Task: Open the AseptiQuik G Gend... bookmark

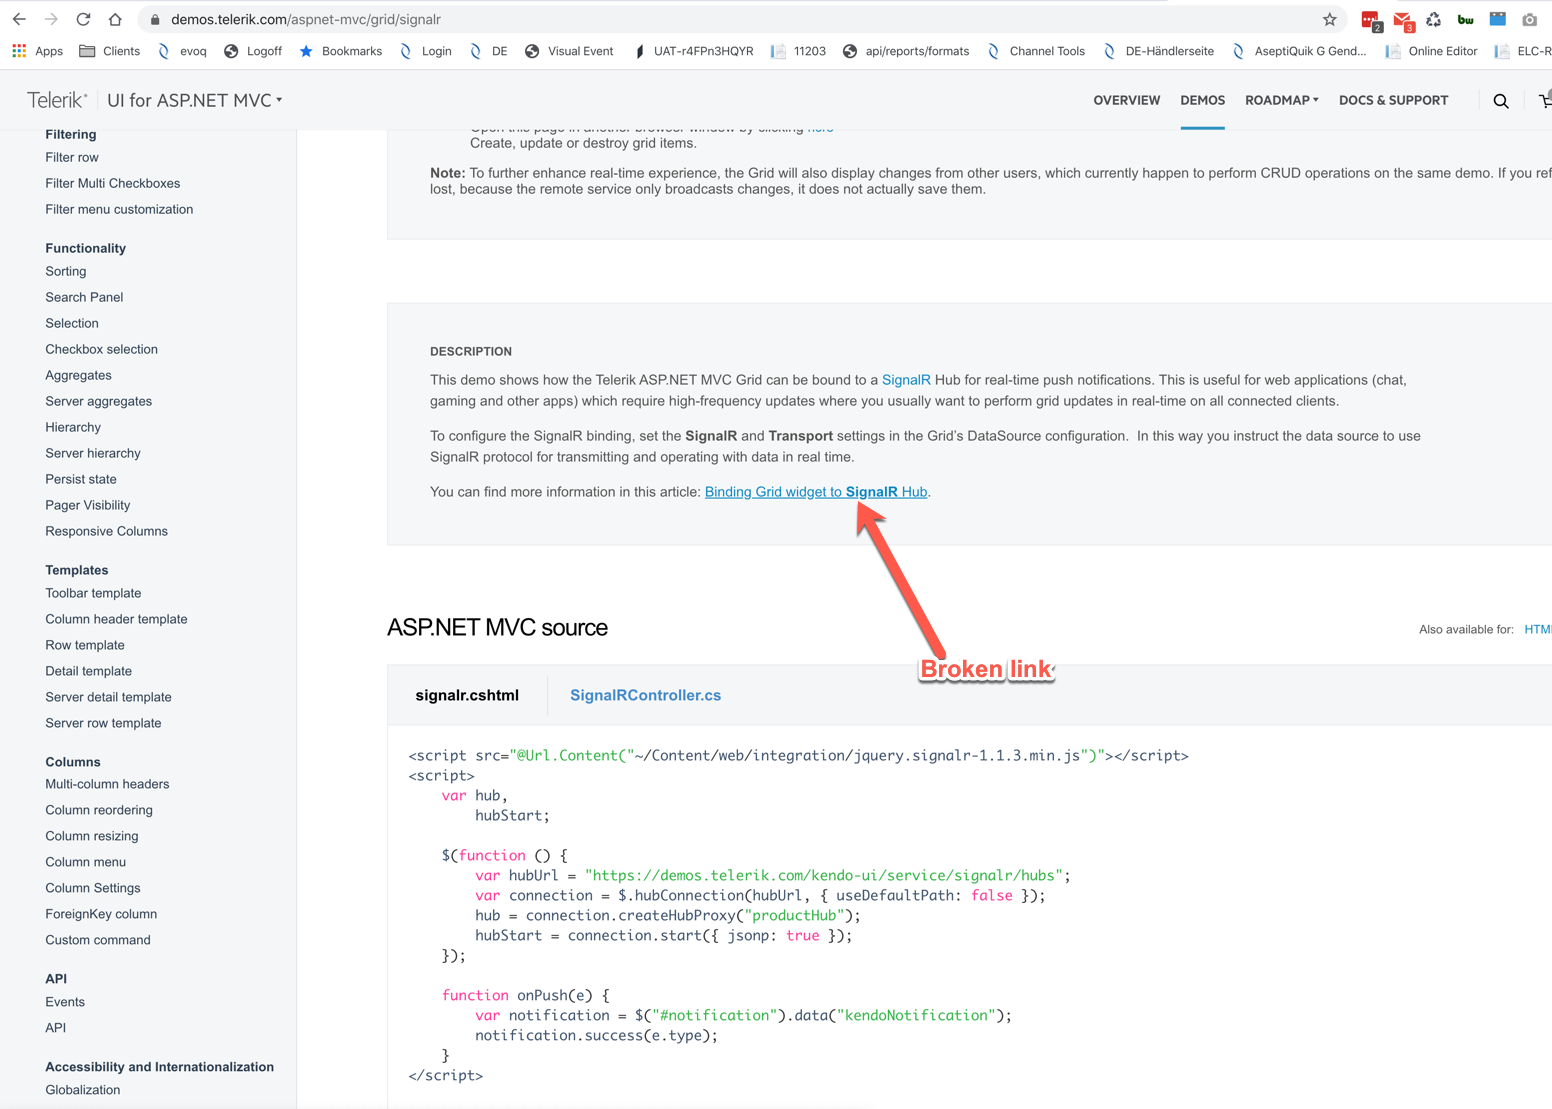Action: click(1299, 51)
